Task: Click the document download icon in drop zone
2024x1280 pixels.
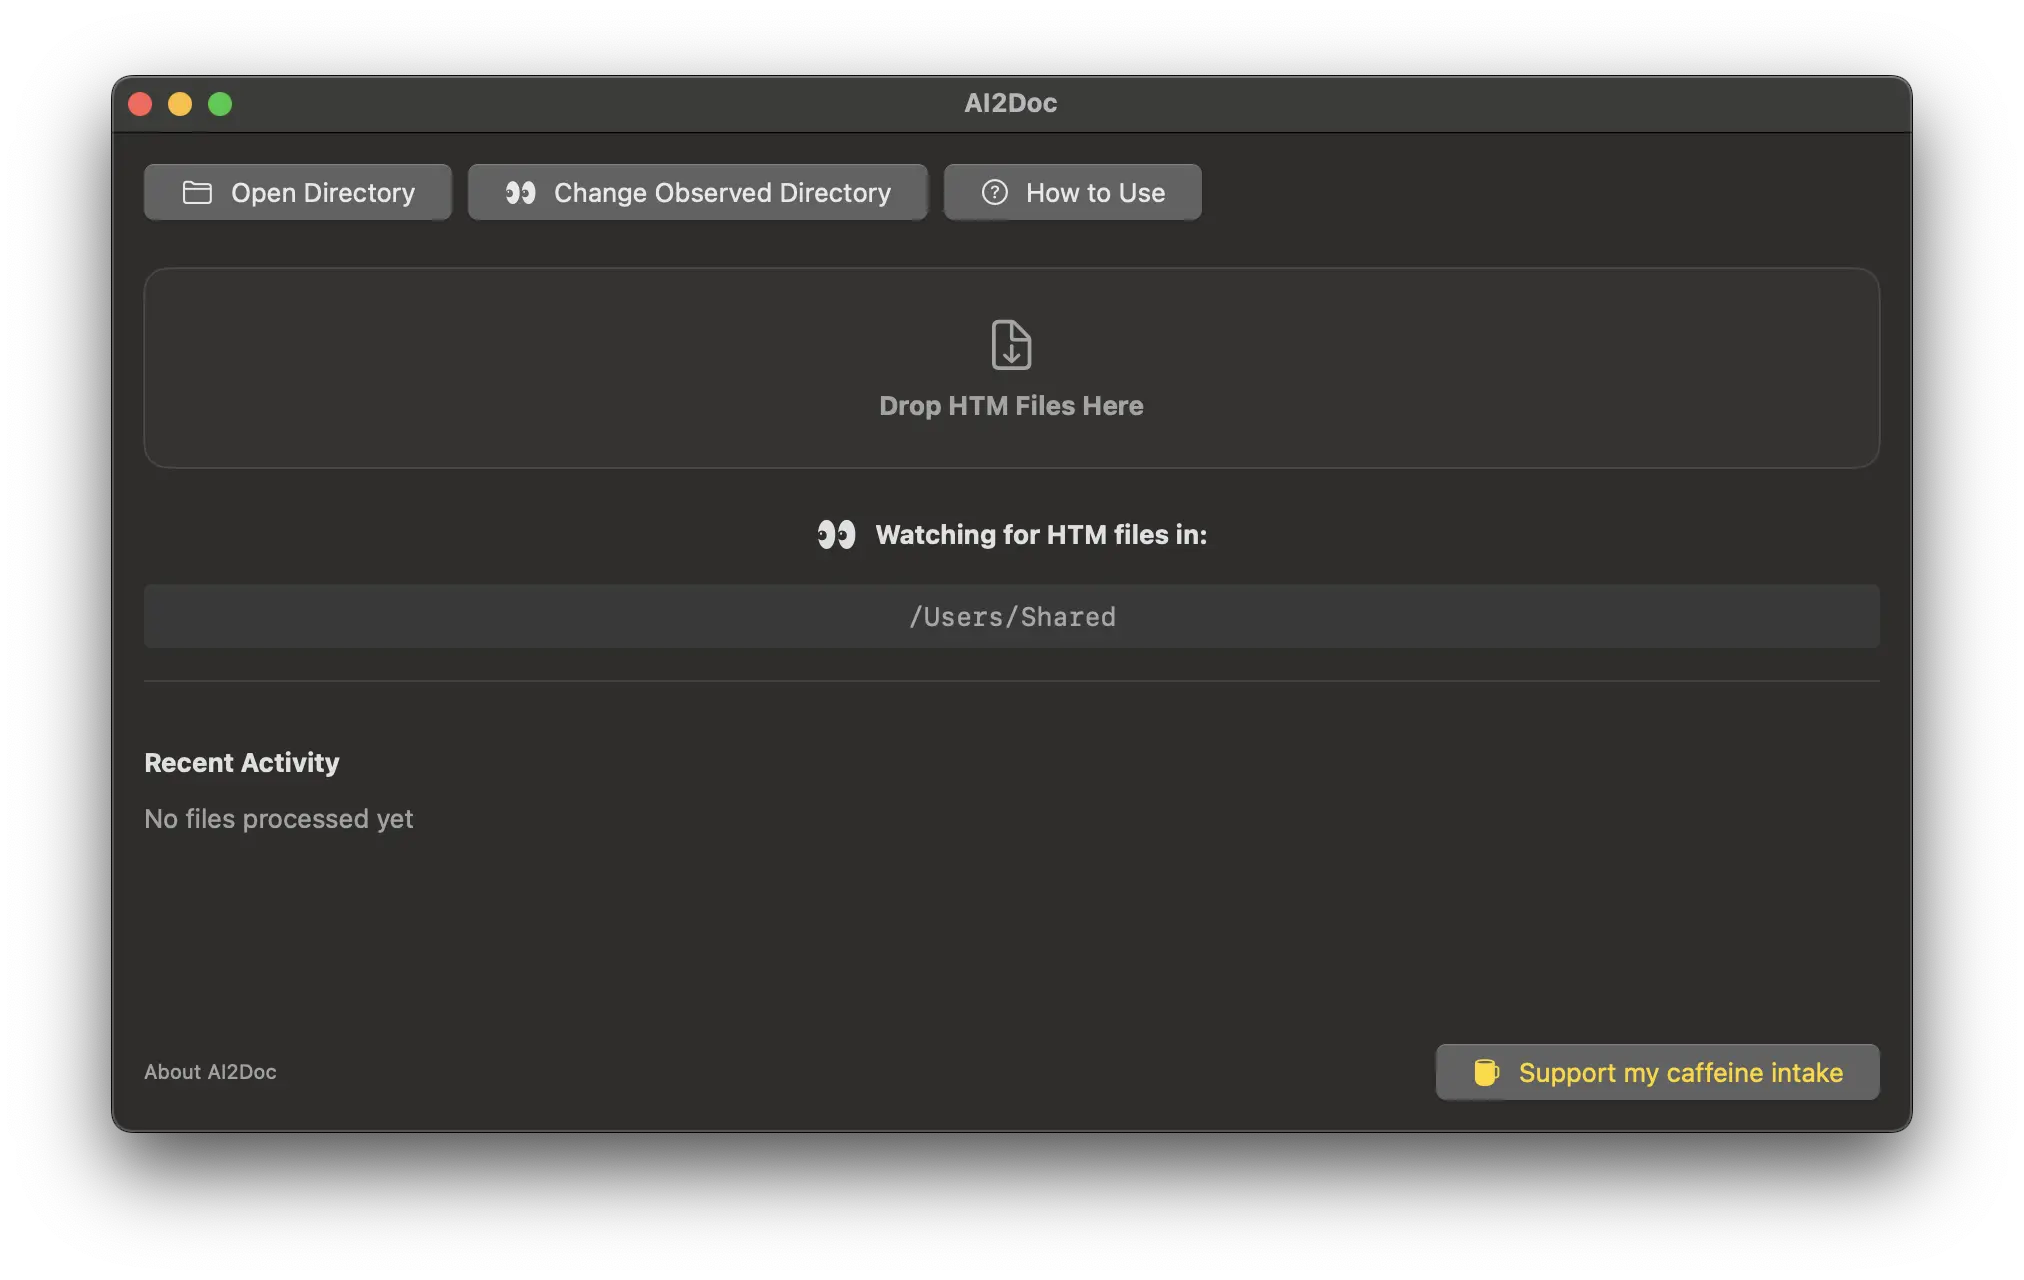Action: (1011, 345)
